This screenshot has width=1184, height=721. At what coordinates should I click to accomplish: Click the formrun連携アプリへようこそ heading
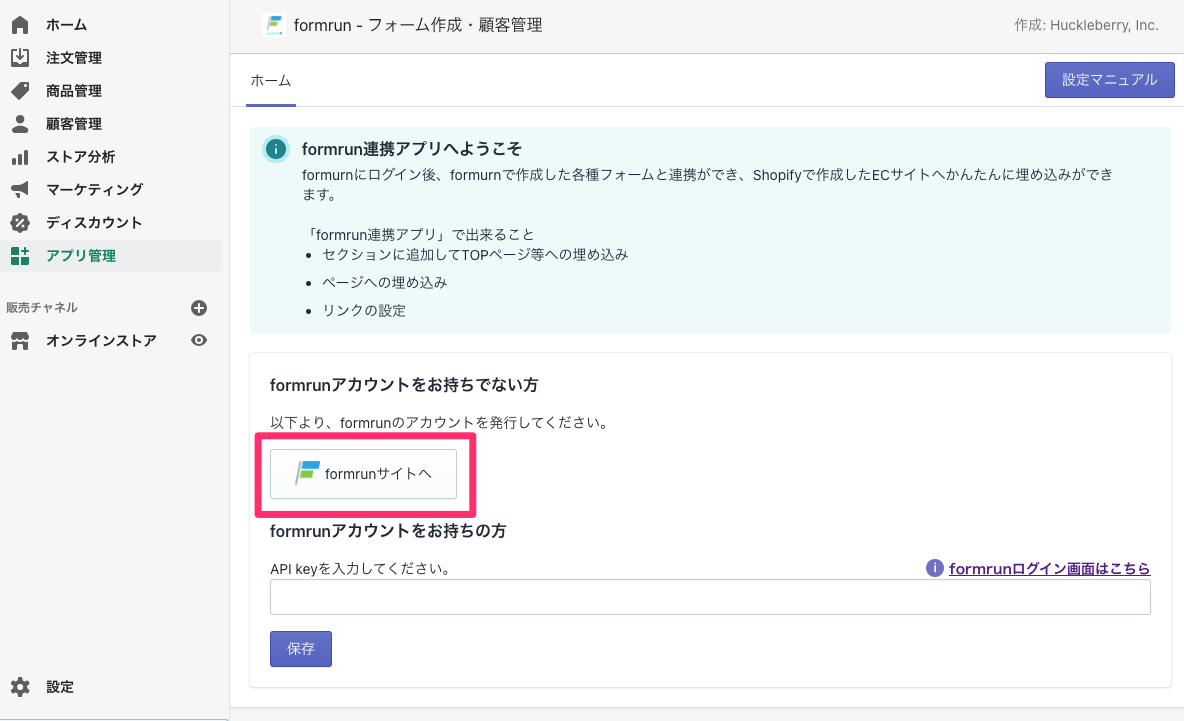(x=412, y=149)
